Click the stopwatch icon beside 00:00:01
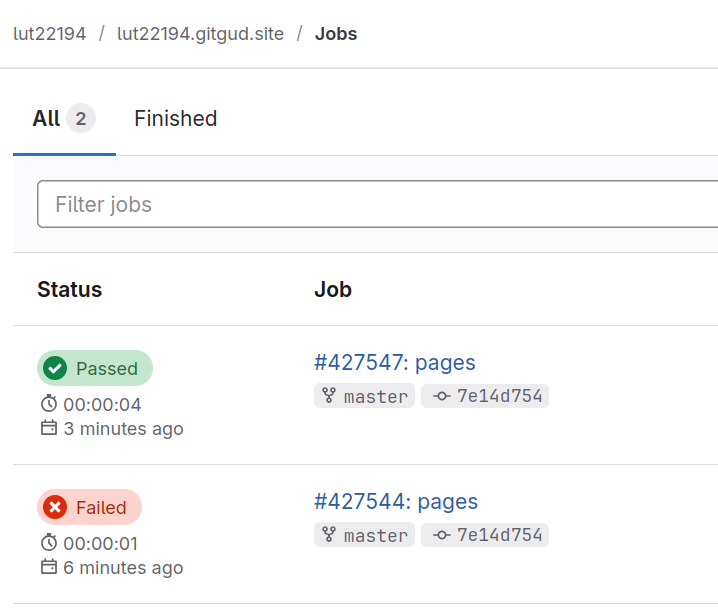 tap(49, 543)
